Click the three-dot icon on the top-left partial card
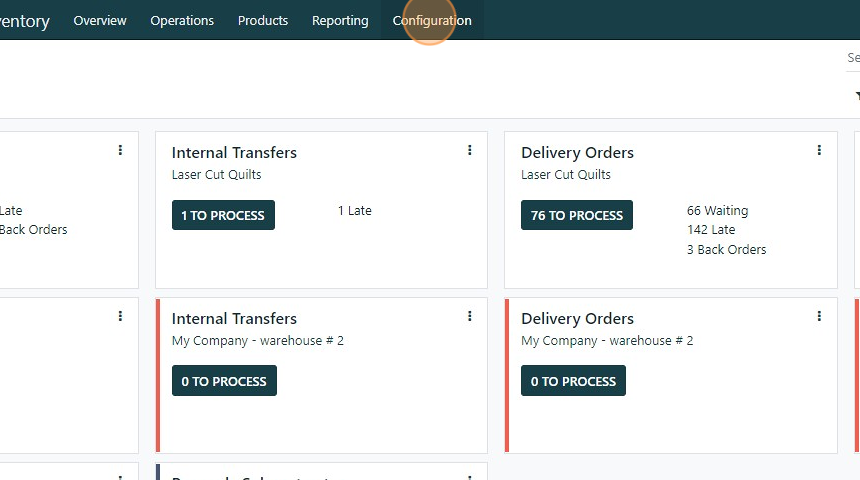 (x=120, y=151)
